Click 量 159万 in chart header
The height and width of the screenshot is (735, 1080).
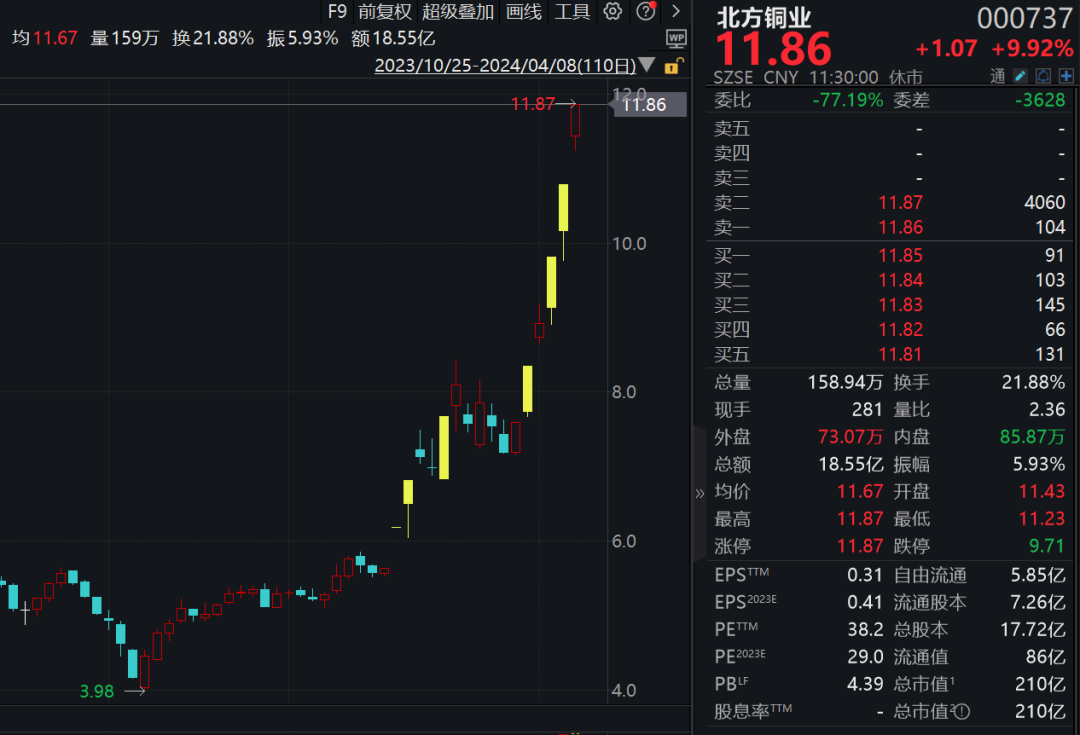click(125, 39)
